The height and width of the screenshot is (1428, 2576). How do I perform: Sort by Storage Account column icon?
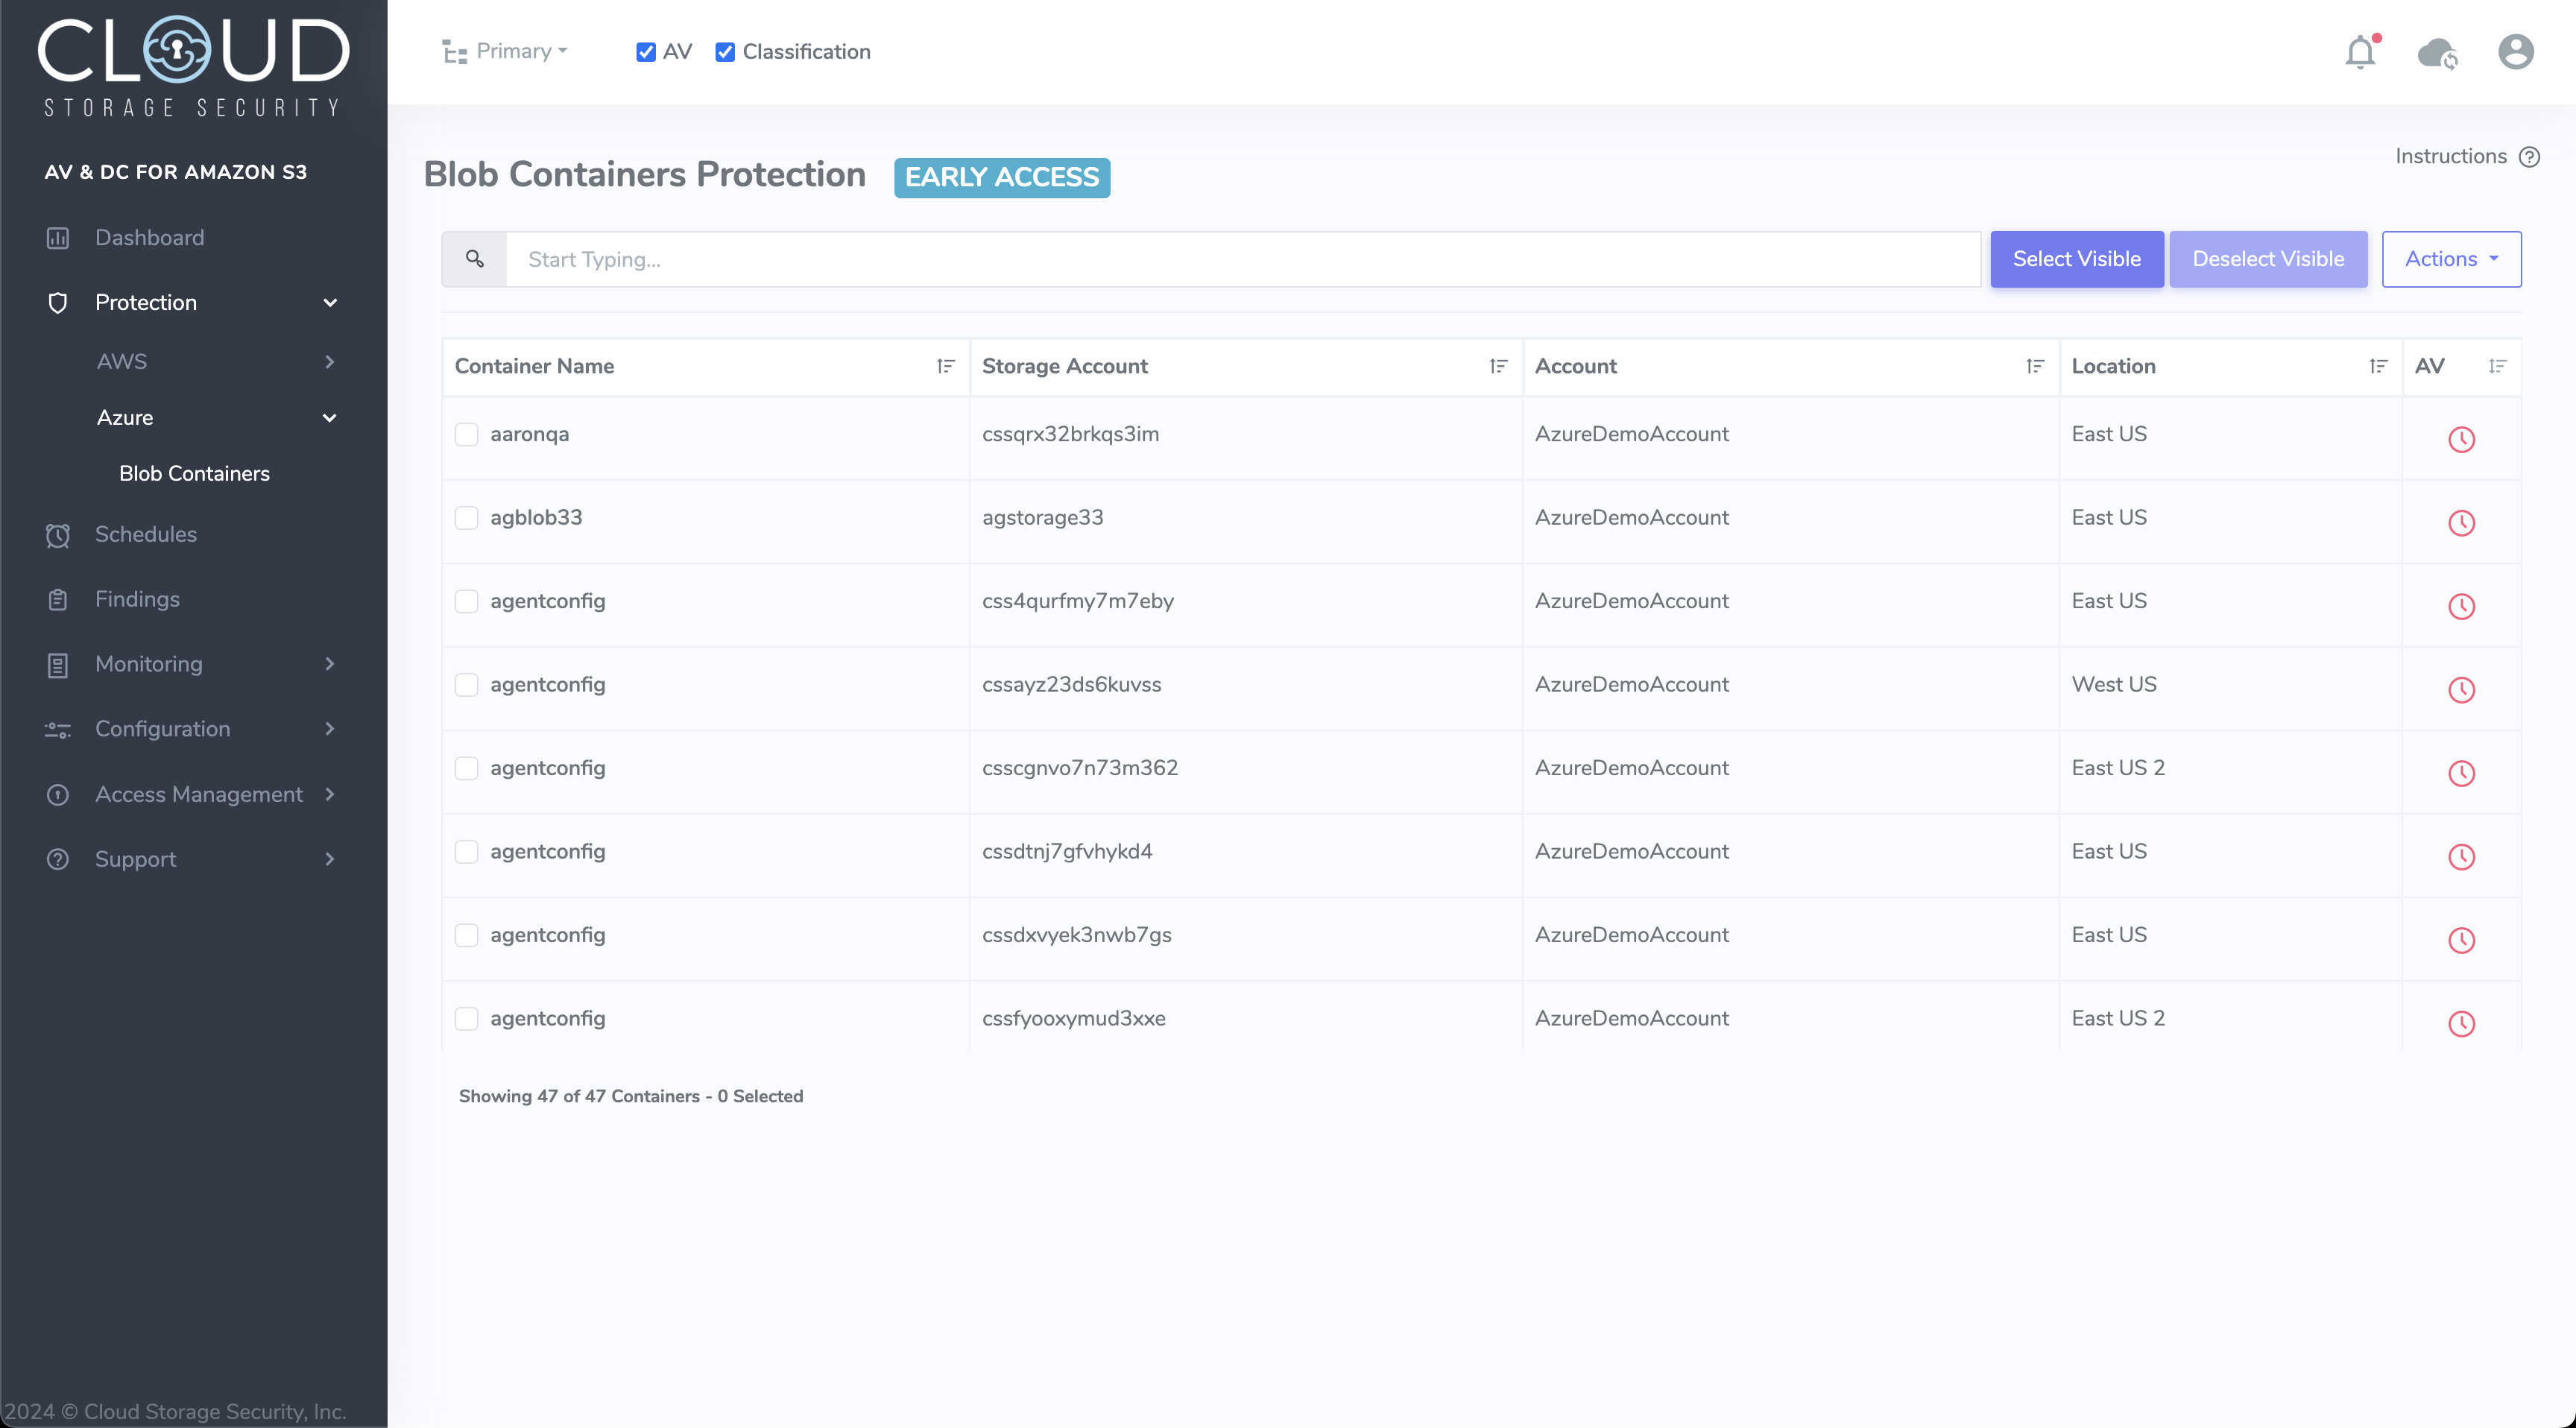[x=1498, y=366]
